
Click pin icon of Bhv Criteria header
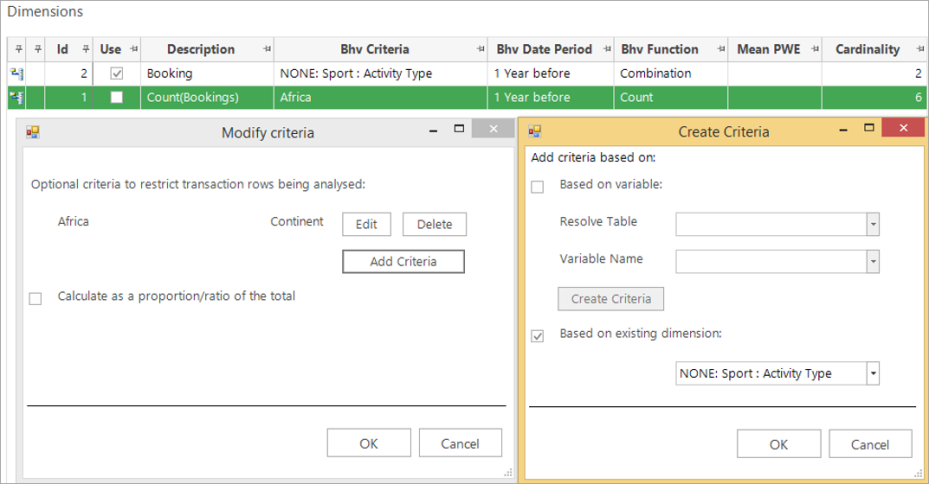(x=480, y=49)
